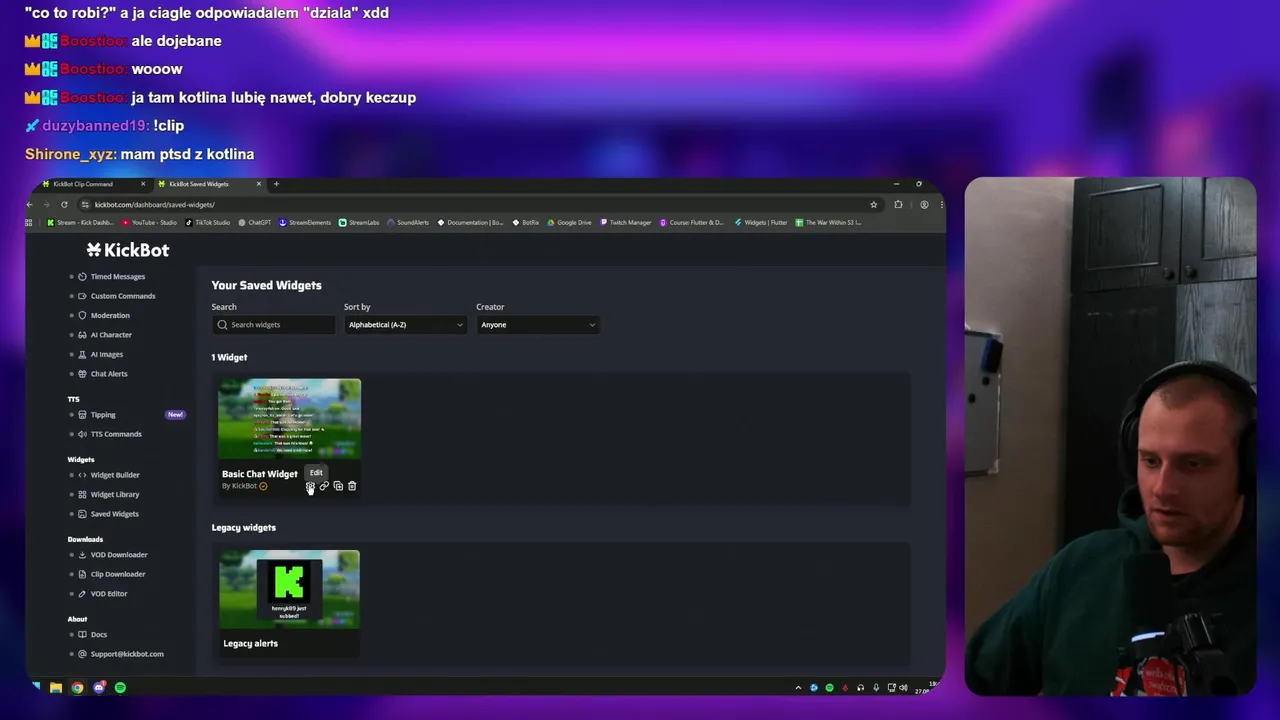Viewport: 1280px width, 720px height.
Task: Switch to KickBot Clip Command tab
Action: [90, 184]
